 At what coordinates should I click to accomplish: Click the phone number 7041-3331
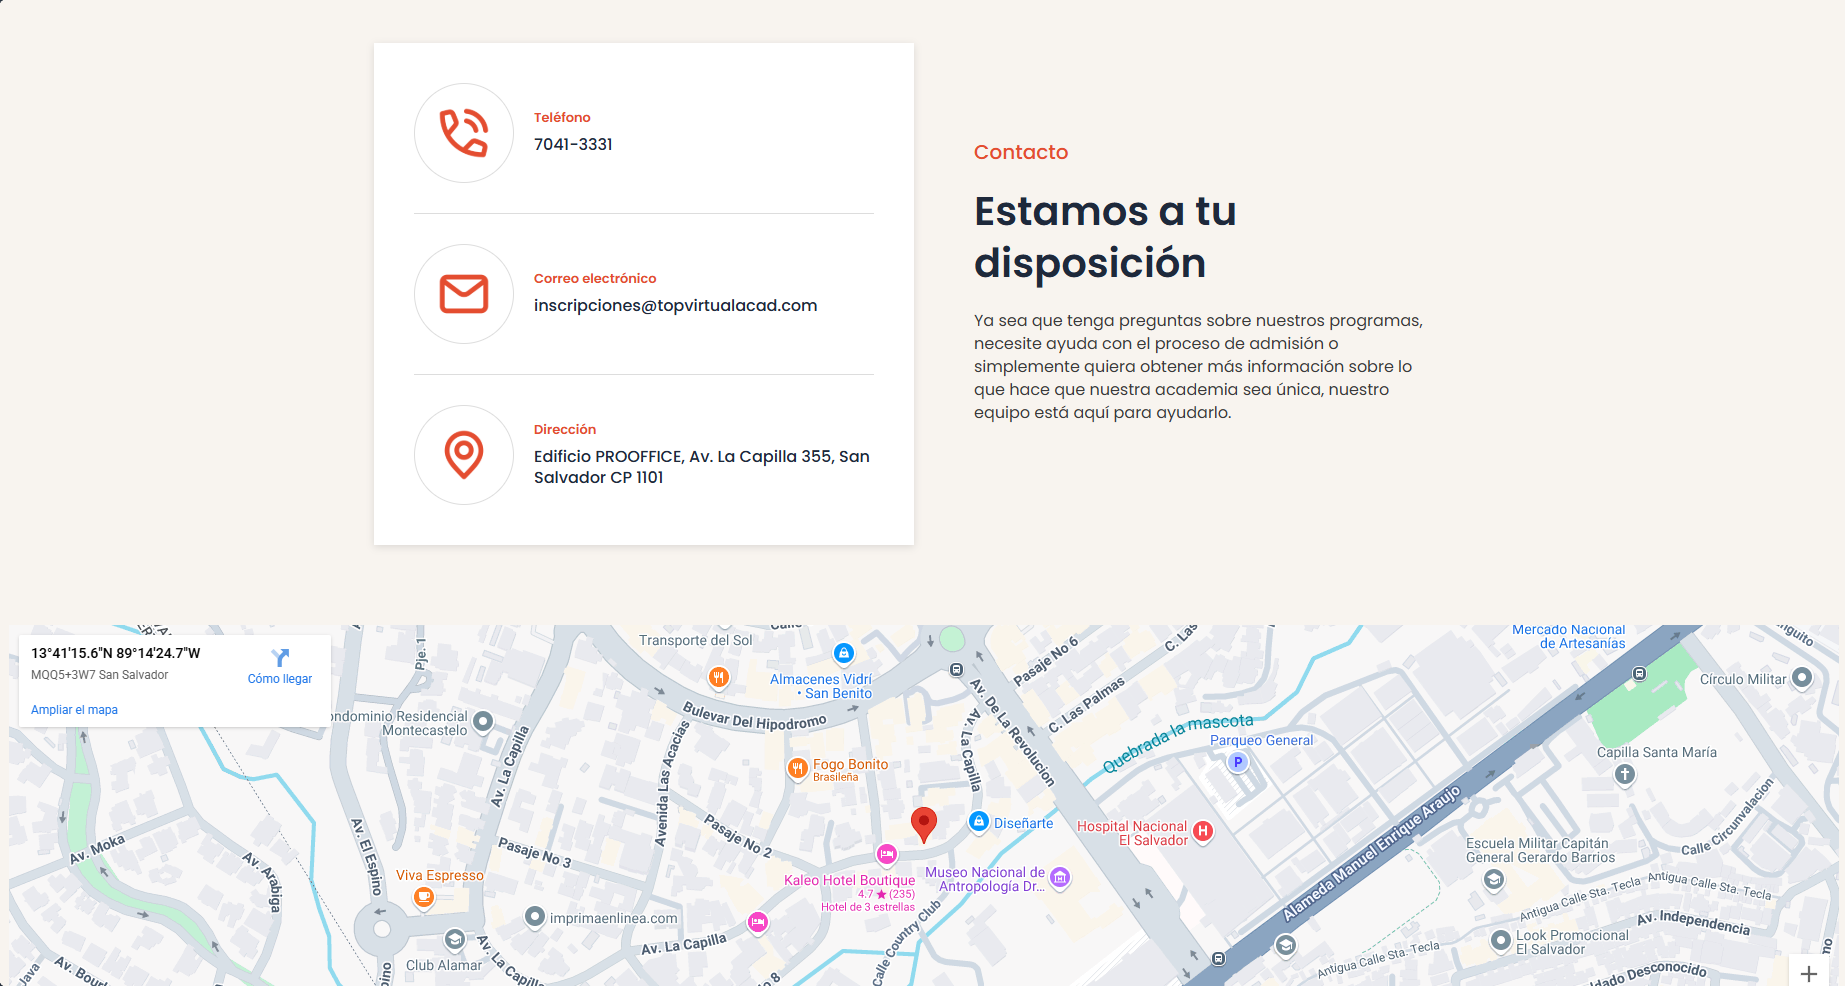573,144
